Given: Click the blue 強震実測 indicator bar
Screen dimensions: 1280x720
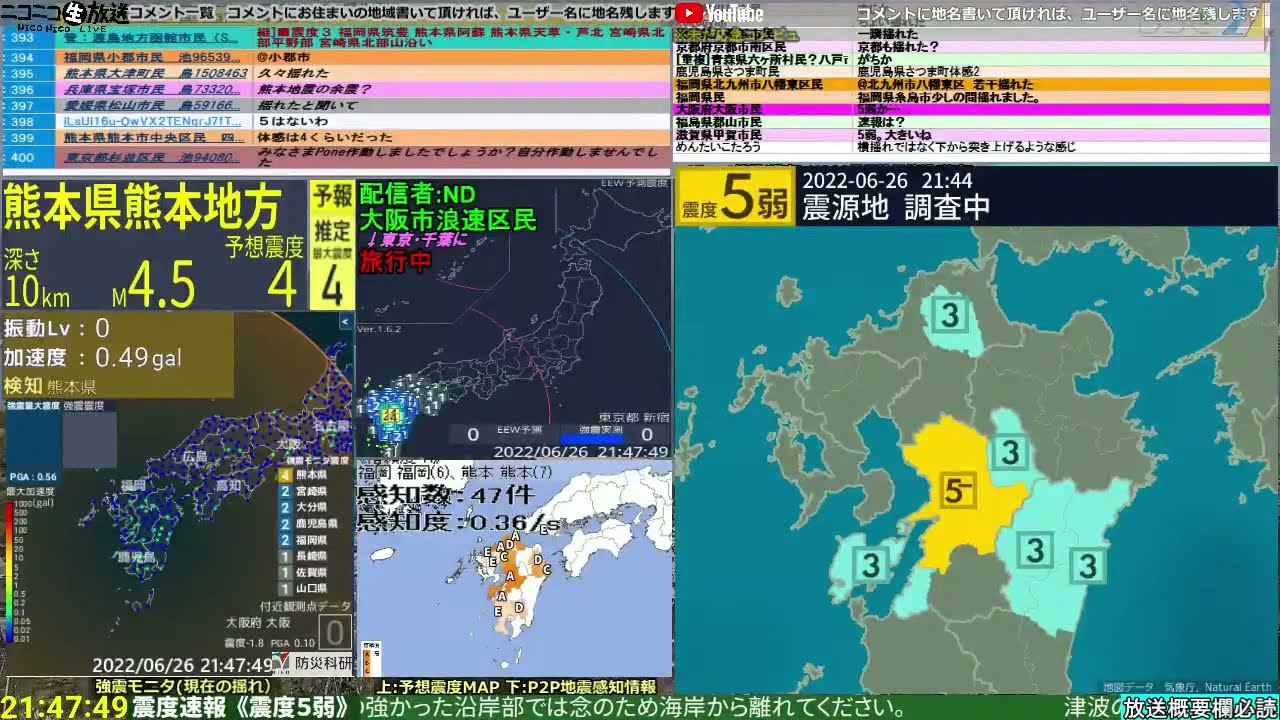Looking at the screenshot, I should click(x=591, y=438).
